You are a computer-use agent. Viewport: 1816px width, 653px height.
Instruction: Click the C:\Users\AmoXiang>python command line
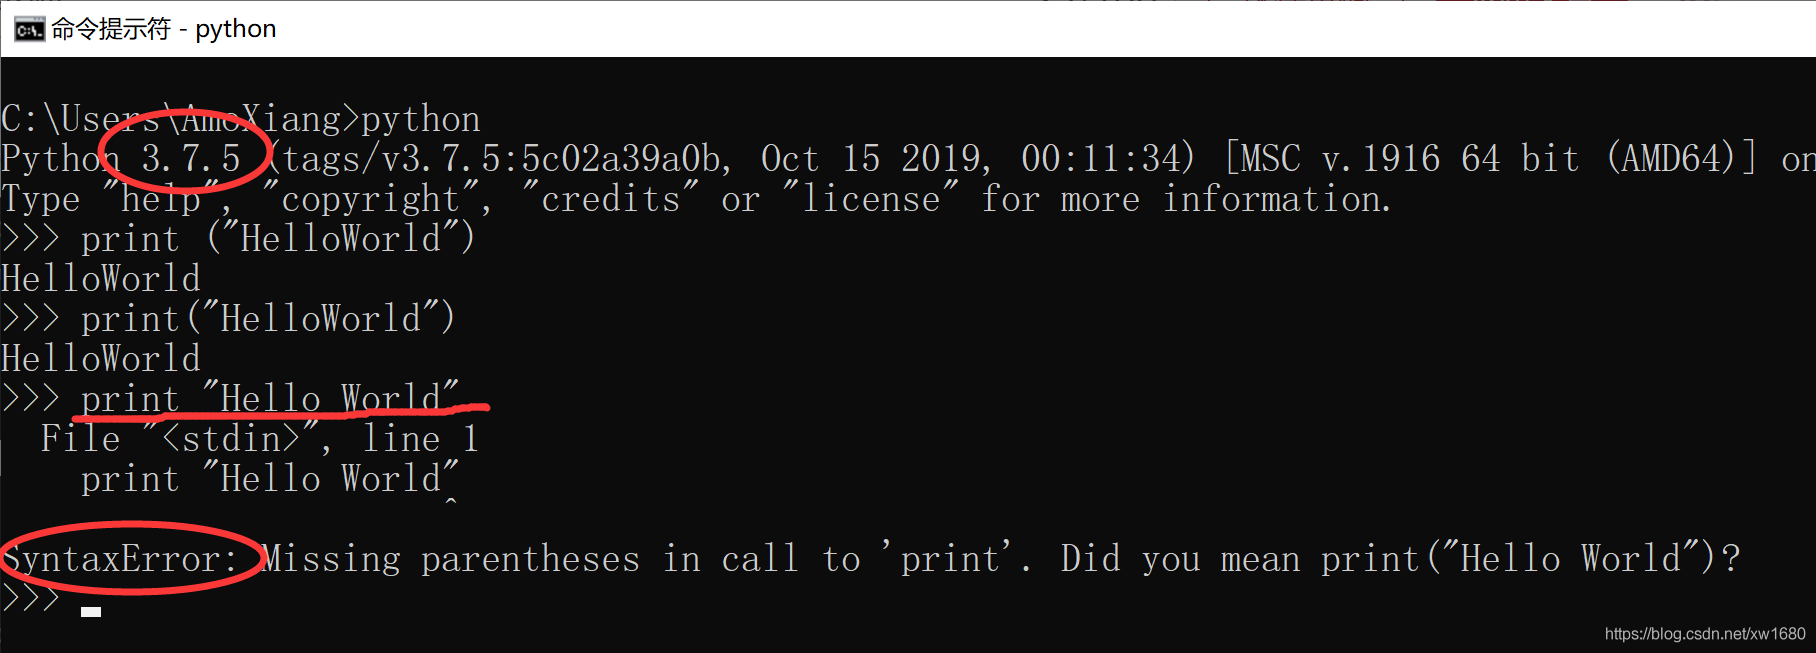click(x=240, y=118)
